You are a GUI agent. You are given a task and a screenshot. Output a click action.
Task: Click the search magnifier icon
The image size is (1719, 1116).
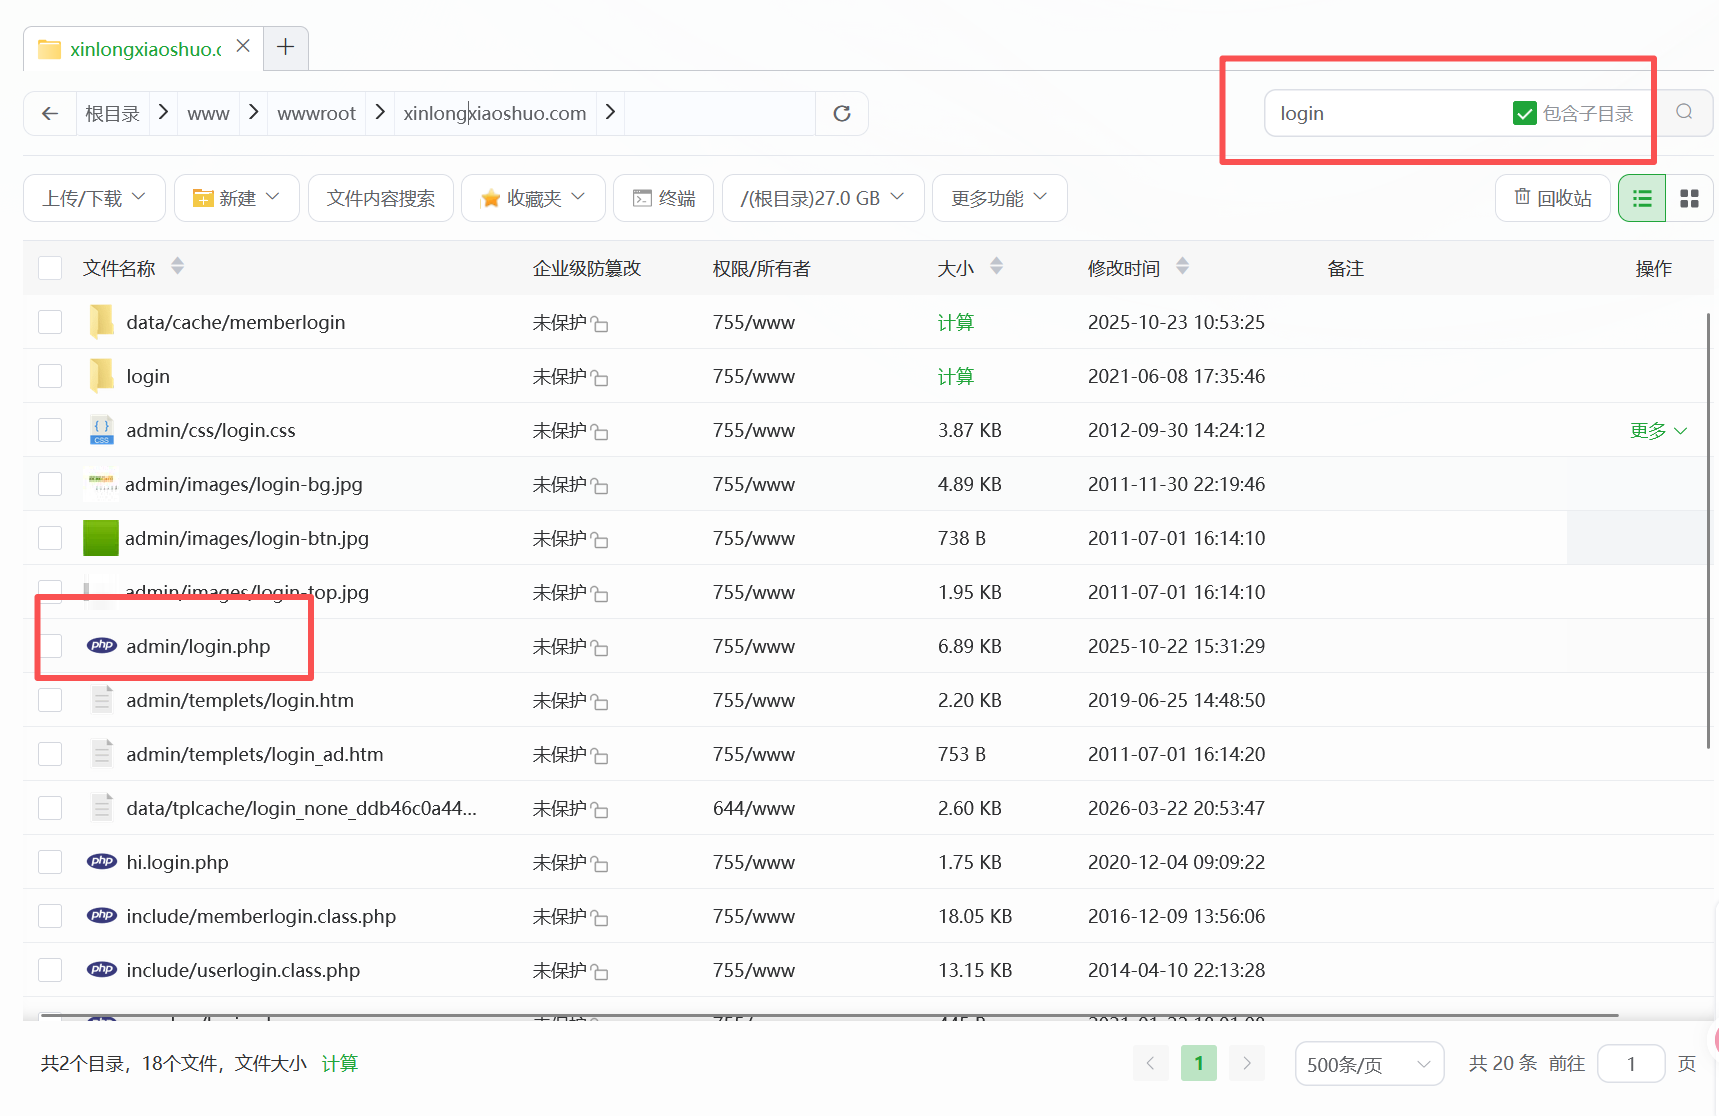pyautogui.click(x=1684, y=112)
